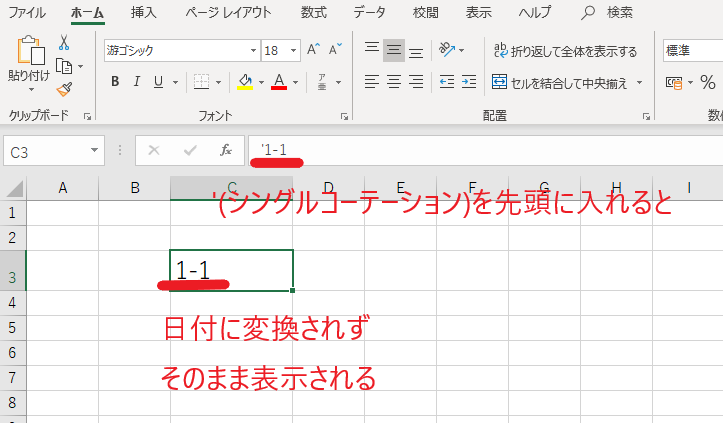Expand the underline style arrow

tap(175, 83)
